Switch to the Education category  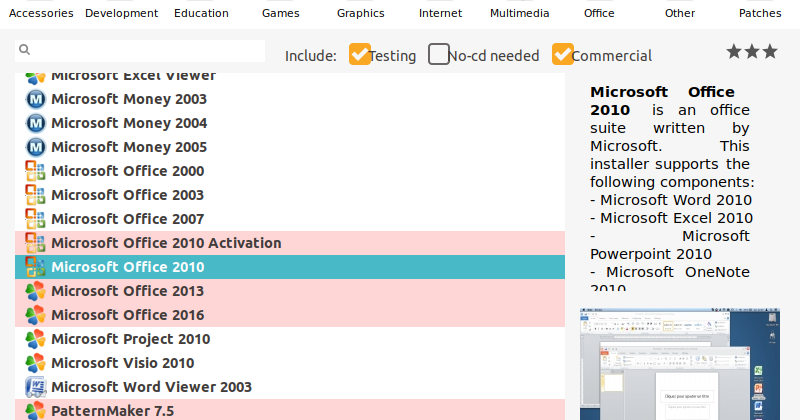(201, 13)
